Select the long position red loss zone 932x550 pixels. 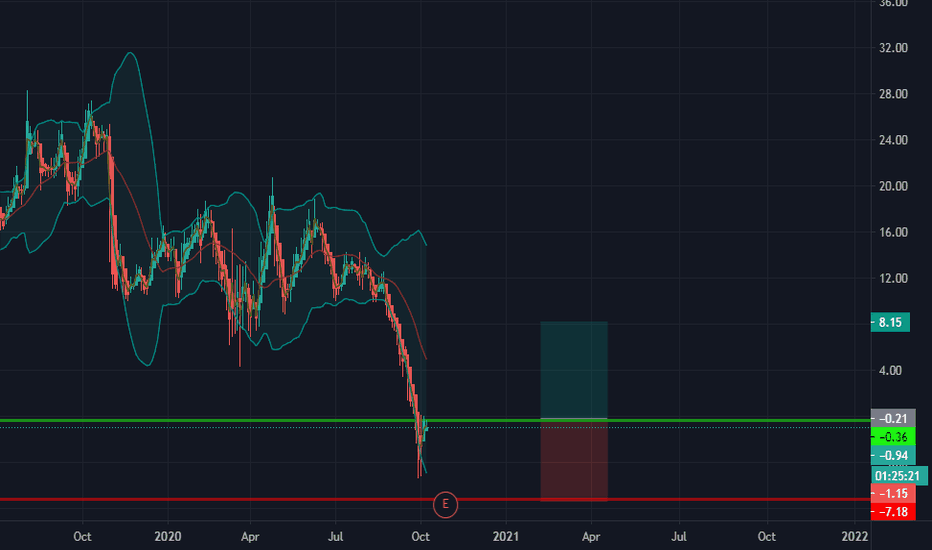tap(574, 460)
